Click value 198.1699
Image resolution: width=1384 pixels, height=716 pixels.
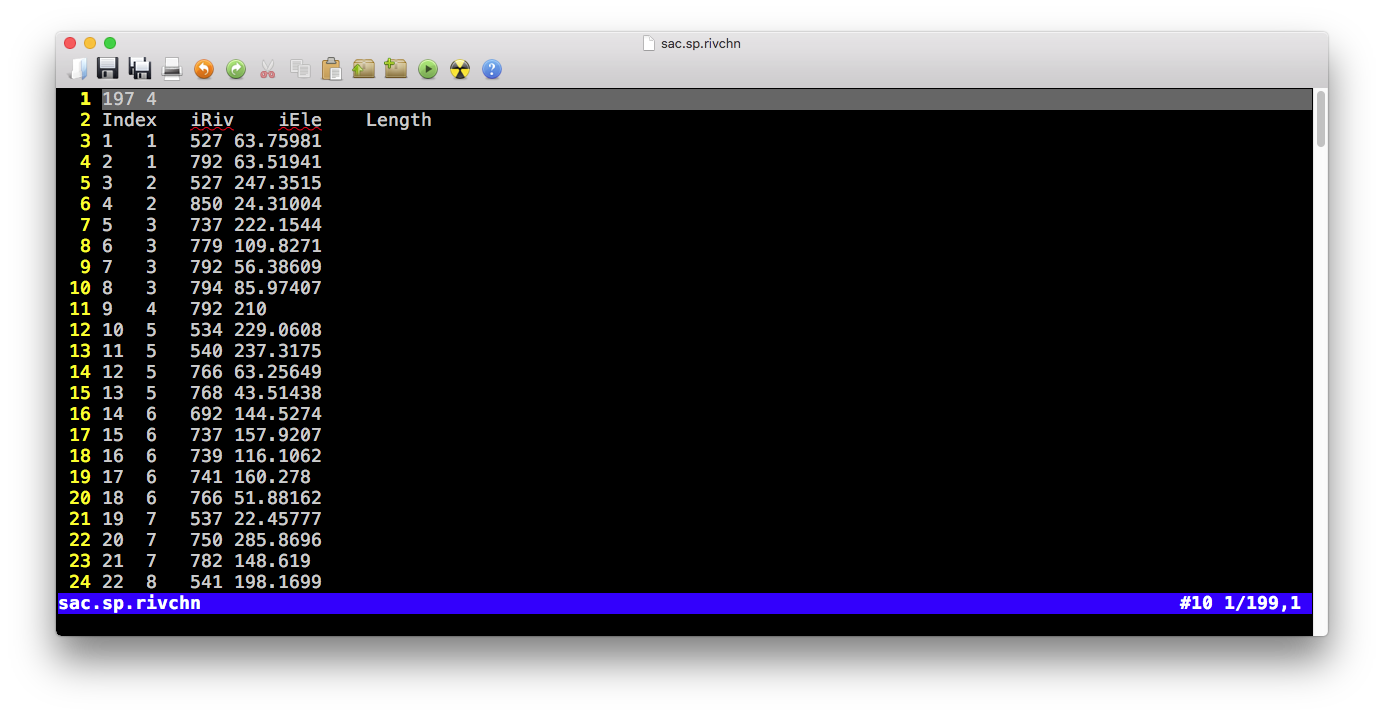tap(278, 582)
